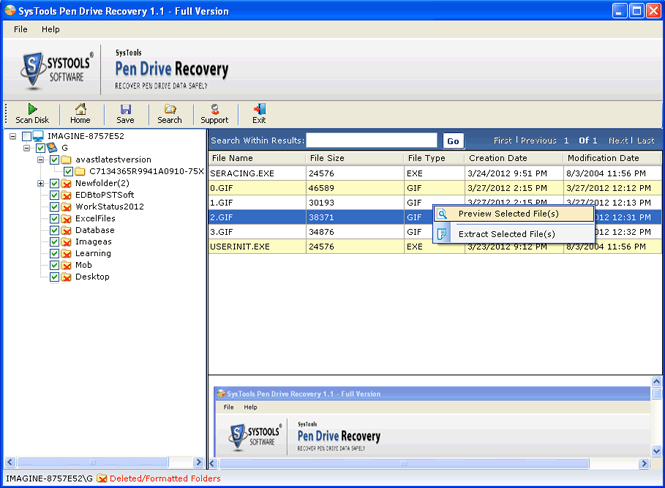Collapse the IMAGINE-8757E52 root node
This screenshot has width=665, height=488.
click(13, 137)
